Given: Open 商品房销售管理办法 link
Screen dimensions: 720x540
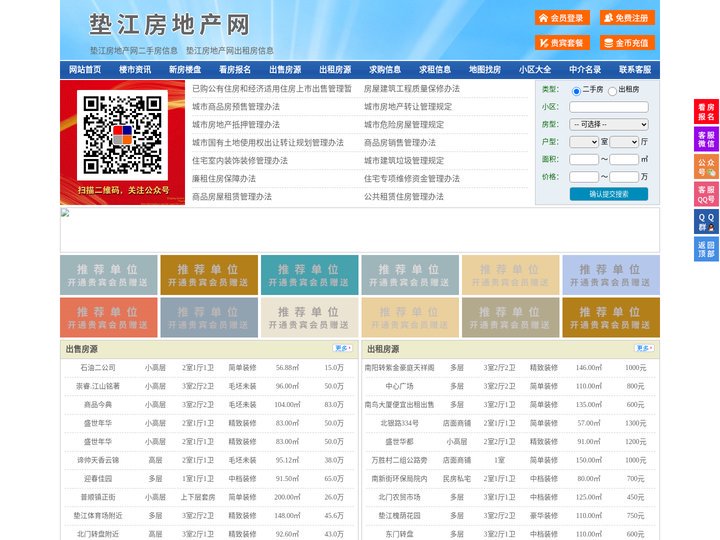Looking at the screenshot, I should click(400, 142).
